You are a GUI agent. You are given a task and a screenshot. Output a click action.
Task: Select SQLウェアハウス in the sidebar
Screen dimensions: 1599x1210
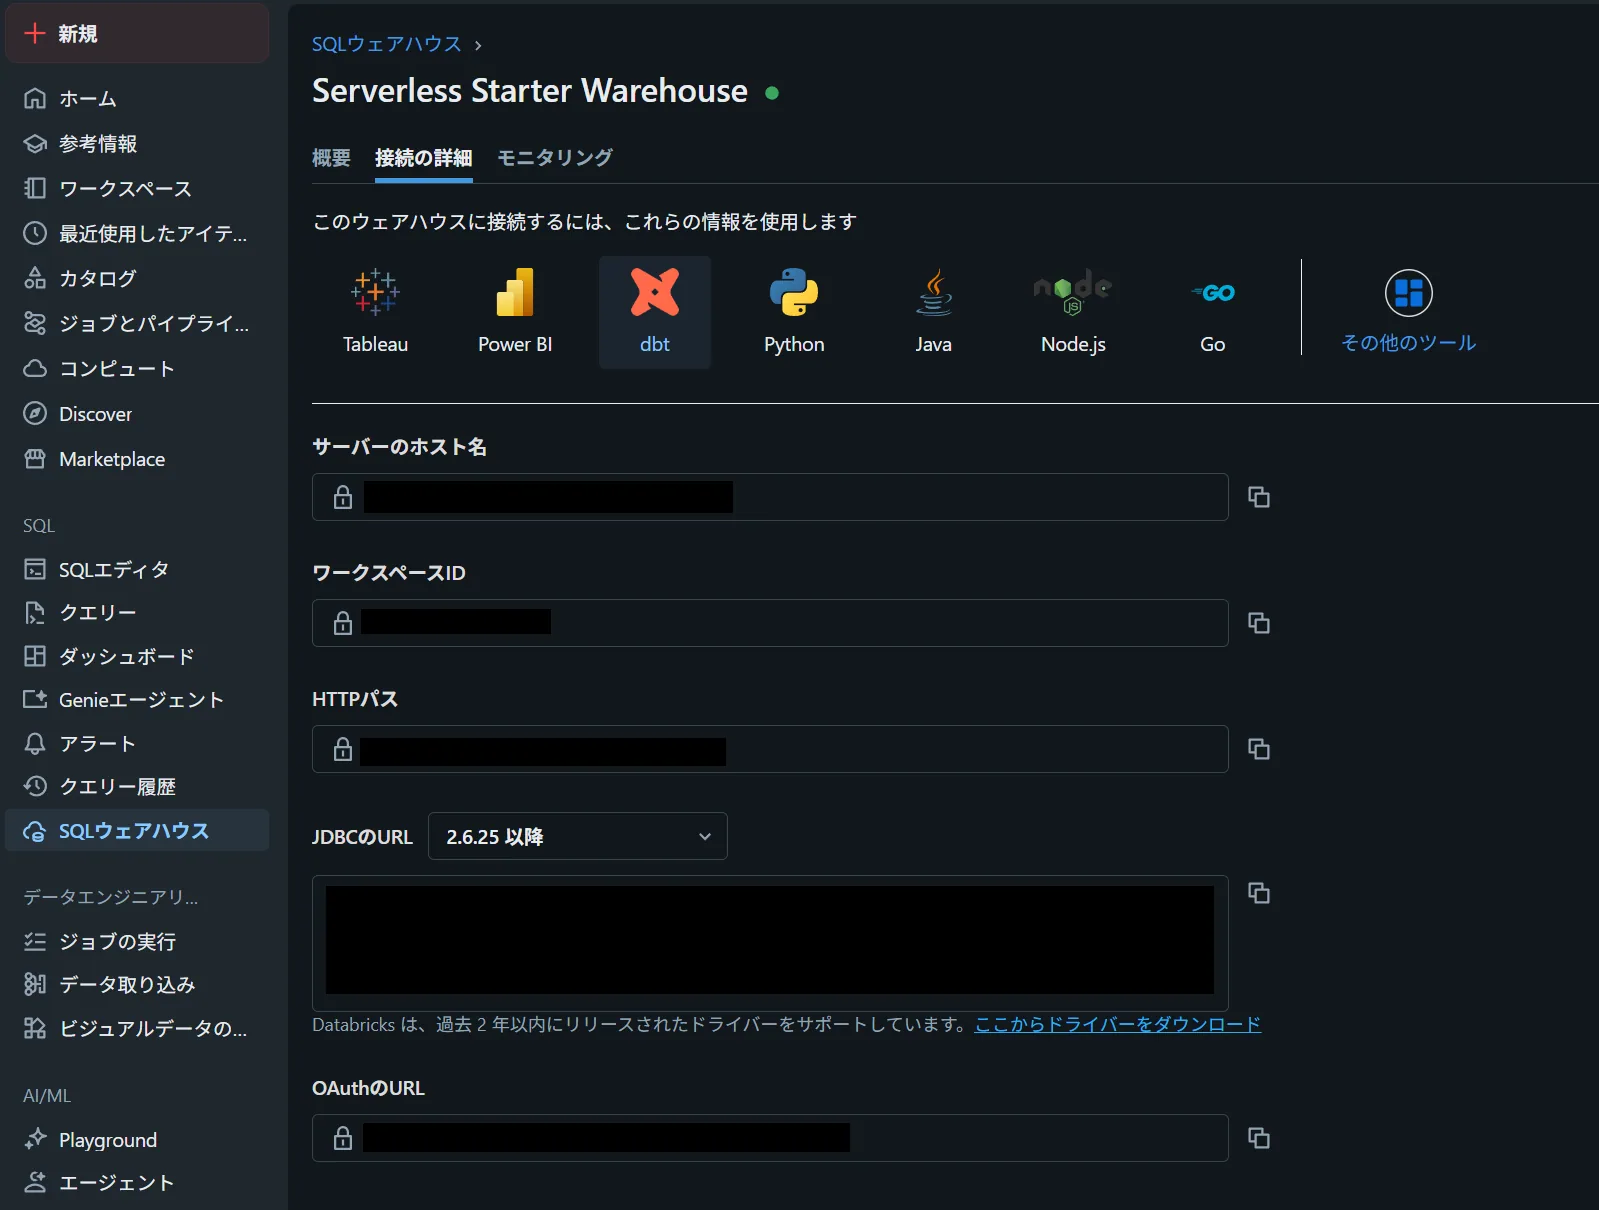click(x=137, y=830)
